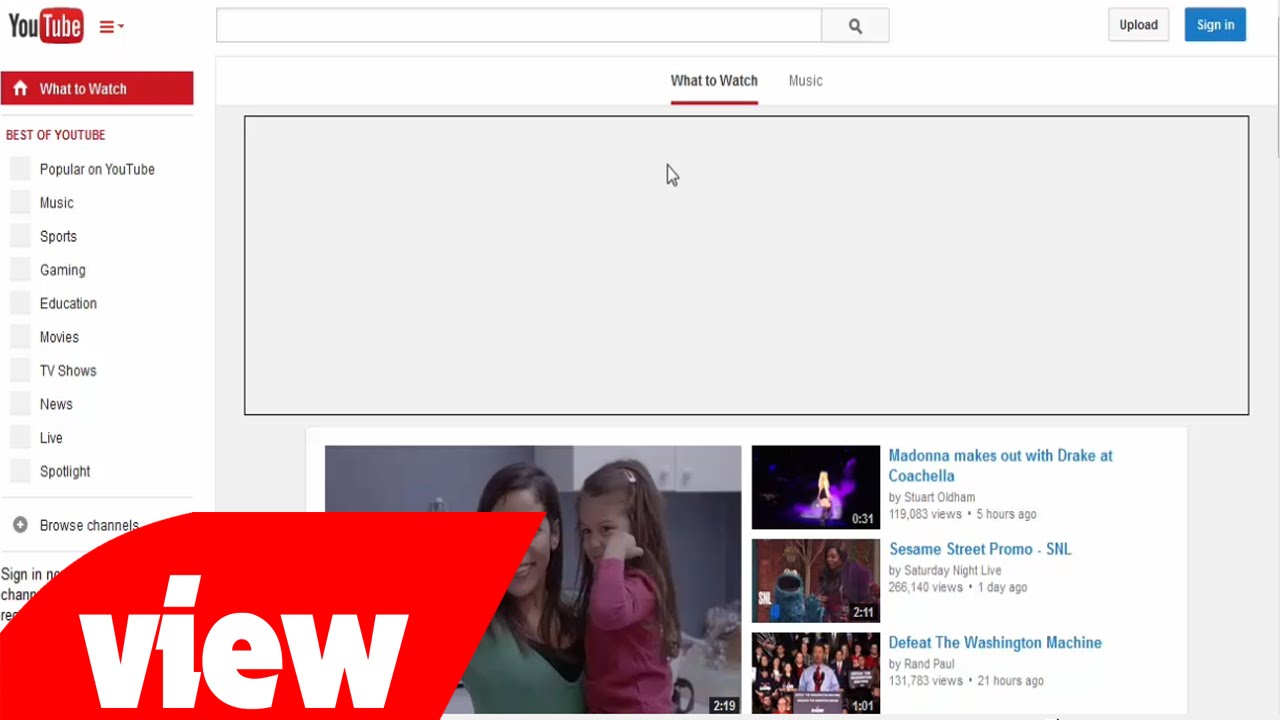Viewport: 1280px width, 720px height.
Task: Open Movies in the sidebar
Action: 59,337
